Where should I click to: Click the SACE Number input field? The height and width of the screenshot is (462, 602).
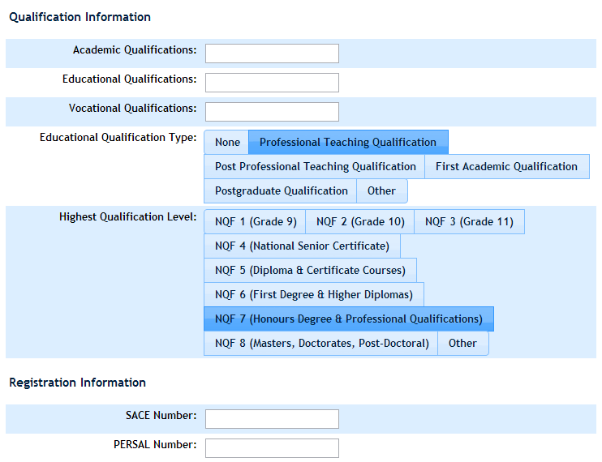271,418
